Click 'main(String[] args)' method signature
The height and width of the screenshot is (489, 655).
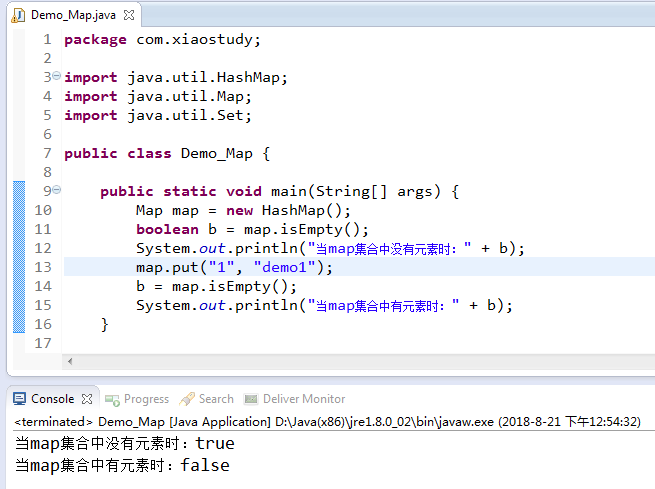[x=356, y=191]
